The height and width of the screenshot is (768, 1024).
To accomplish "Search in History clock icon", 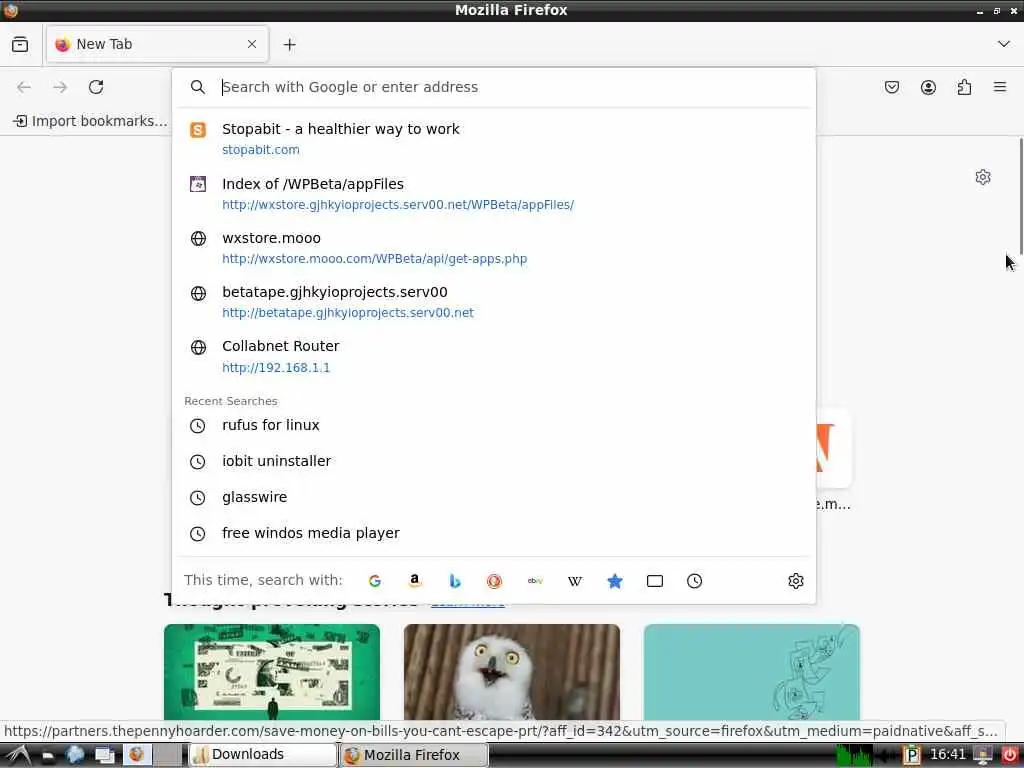I will coord(694,581).
